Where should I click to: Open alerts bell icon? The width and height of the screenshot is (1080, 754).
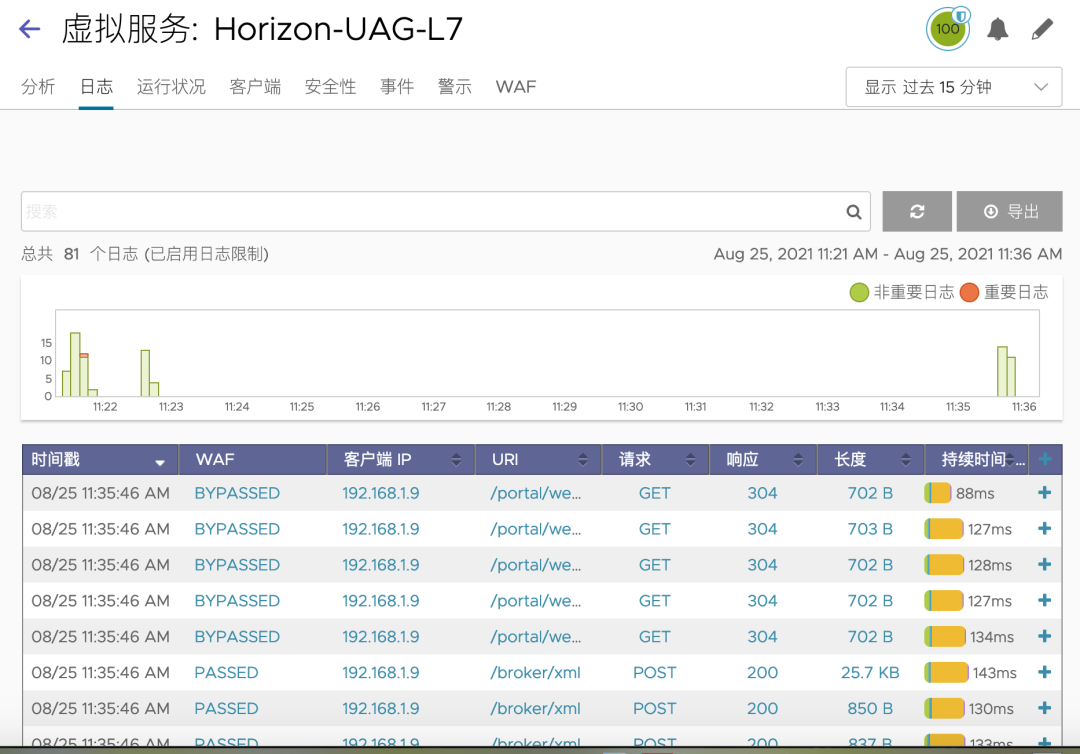997,29
